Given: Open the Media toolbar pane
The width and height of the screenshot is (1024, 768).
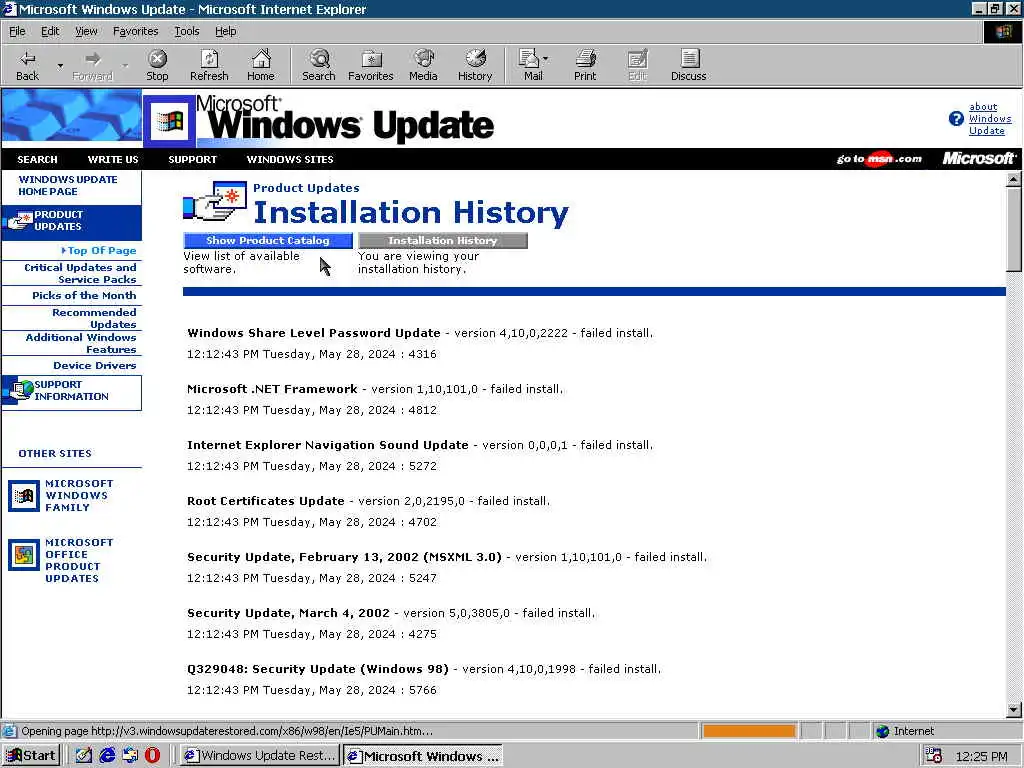Looking at the screenshot, I should pyautogui.click(x=423, y=65).
